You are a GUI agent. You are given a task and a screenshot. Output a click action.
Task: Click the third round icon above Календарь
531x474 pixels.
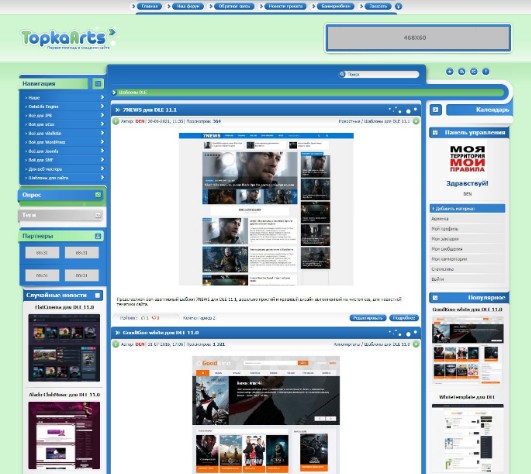coord(473,71)
